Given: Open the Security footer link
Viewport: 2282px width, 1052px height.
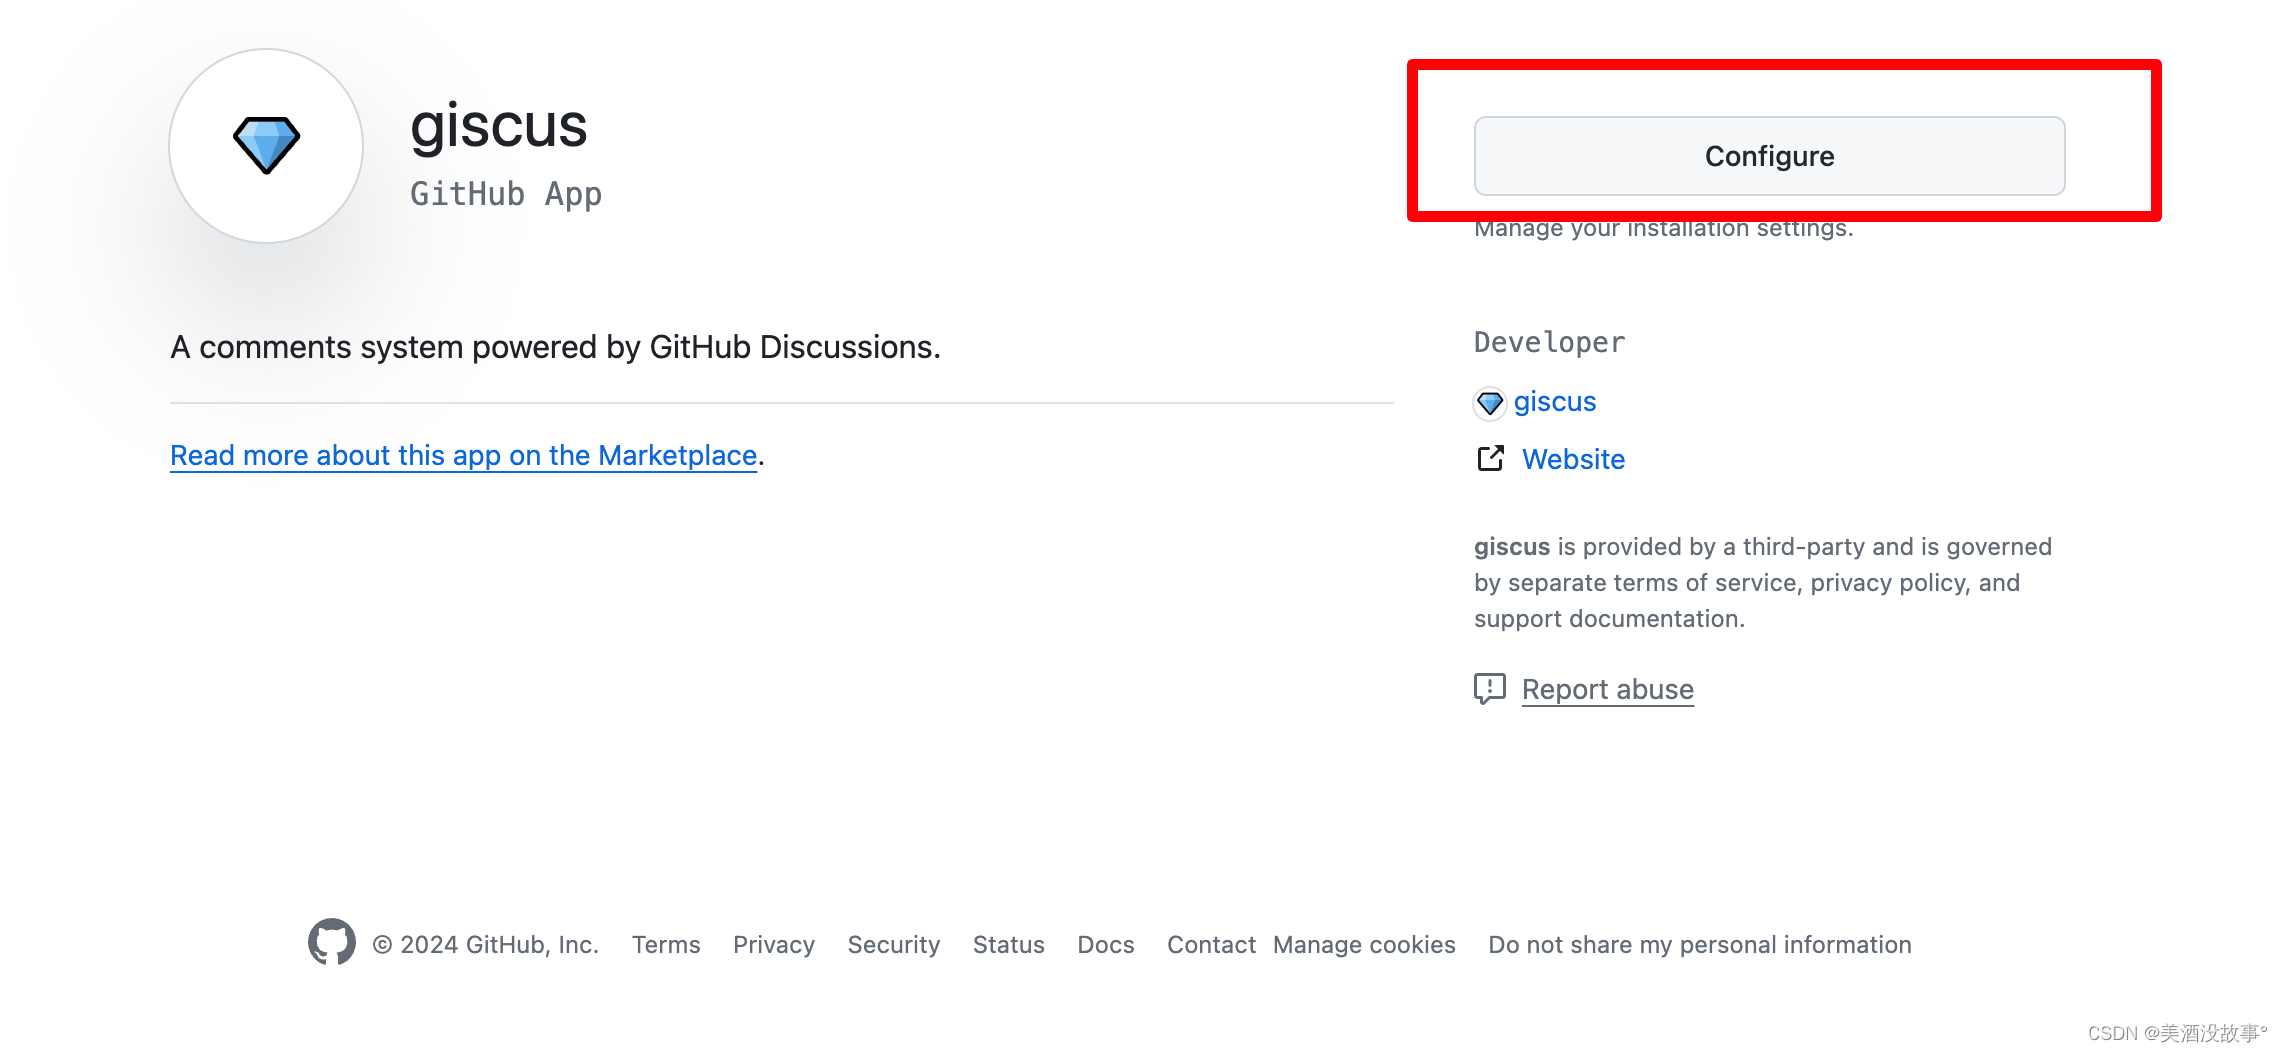Looking at the screenshot, I should coord(894,945).
